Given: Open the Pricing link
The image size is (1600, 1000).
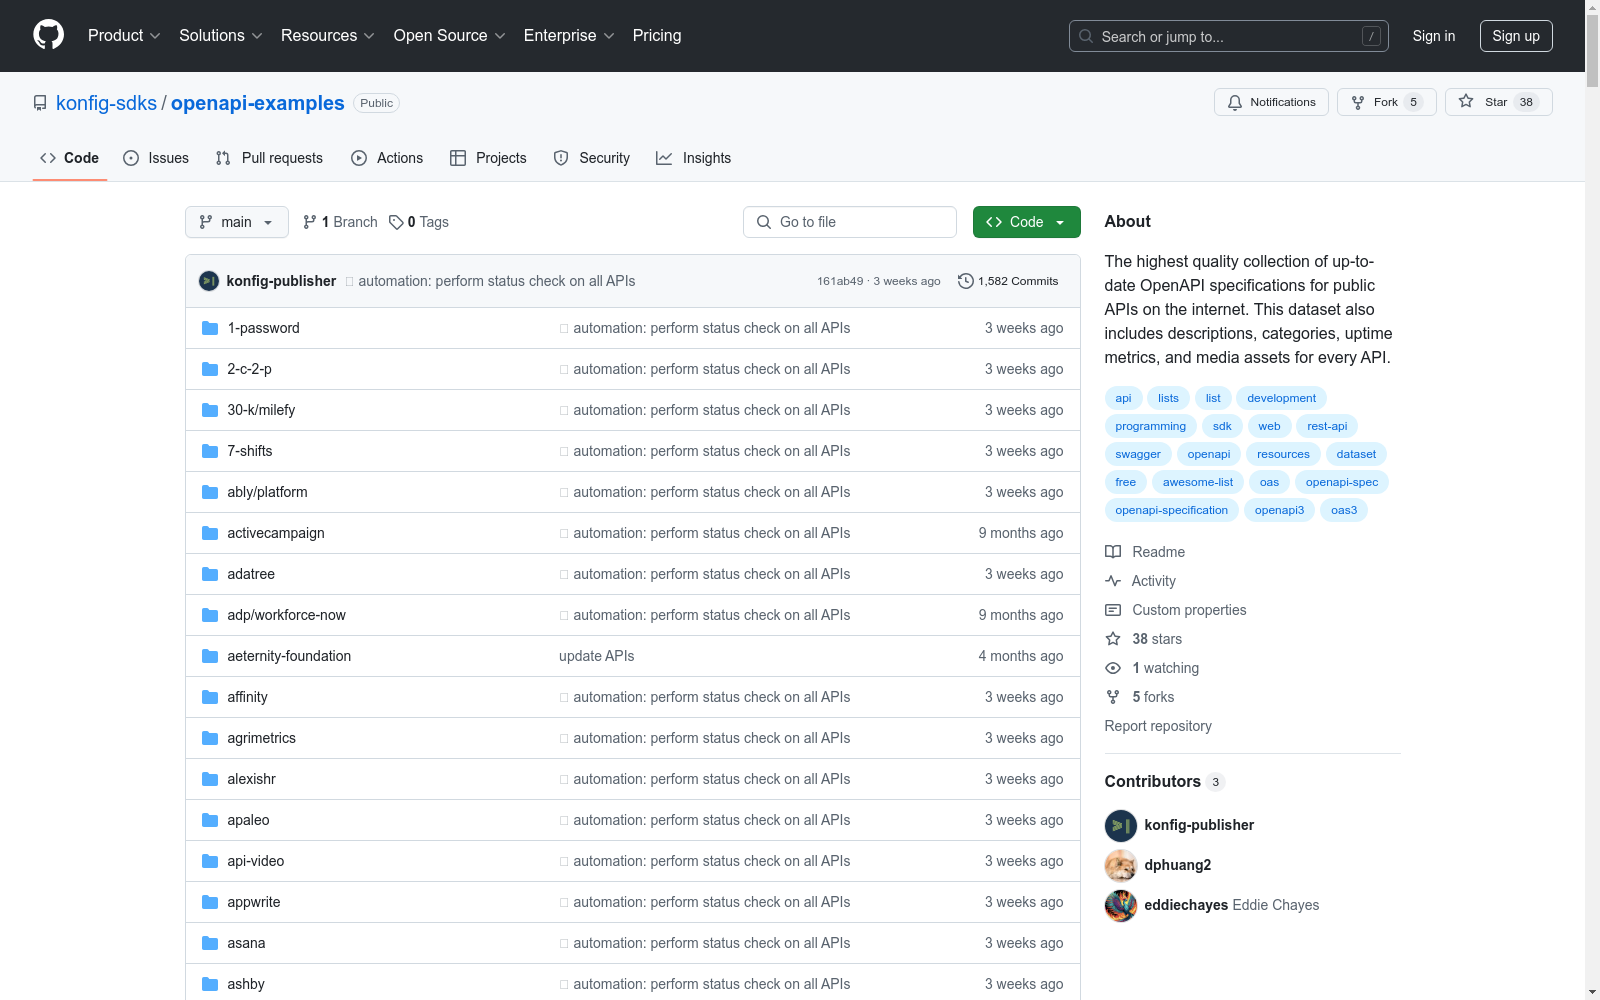Looking at the screenshot, I should click(657, 36).
